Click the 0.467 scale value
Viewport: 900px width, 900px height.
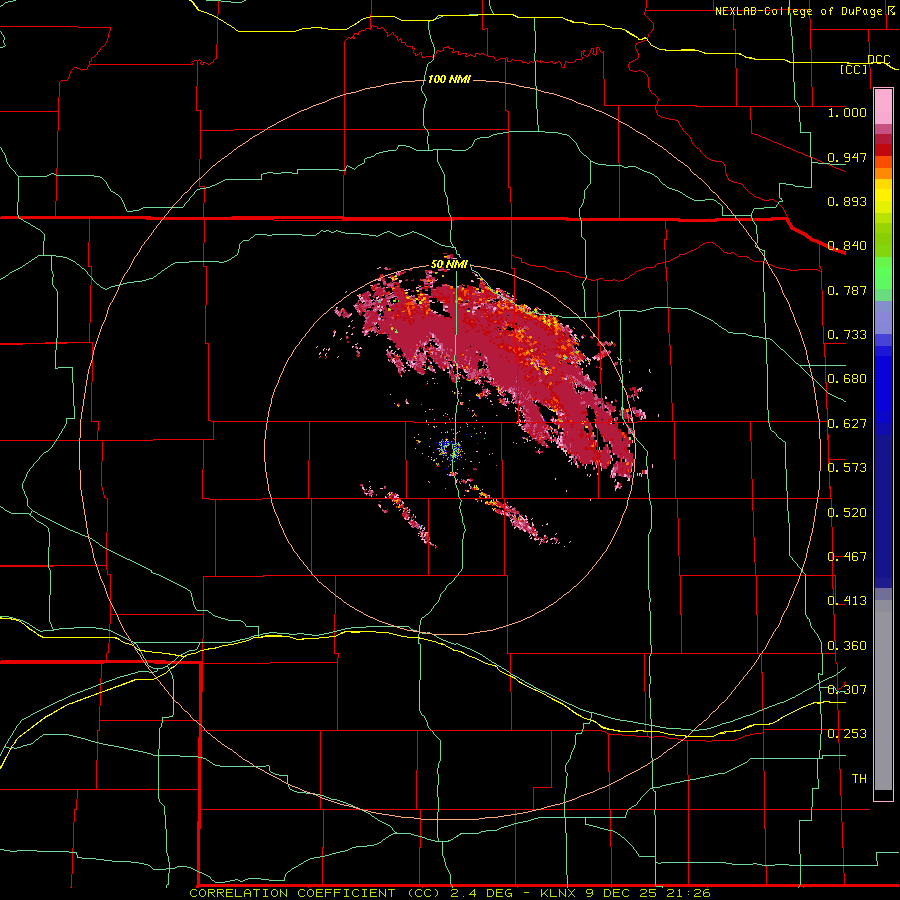click(x=847, y=557)
